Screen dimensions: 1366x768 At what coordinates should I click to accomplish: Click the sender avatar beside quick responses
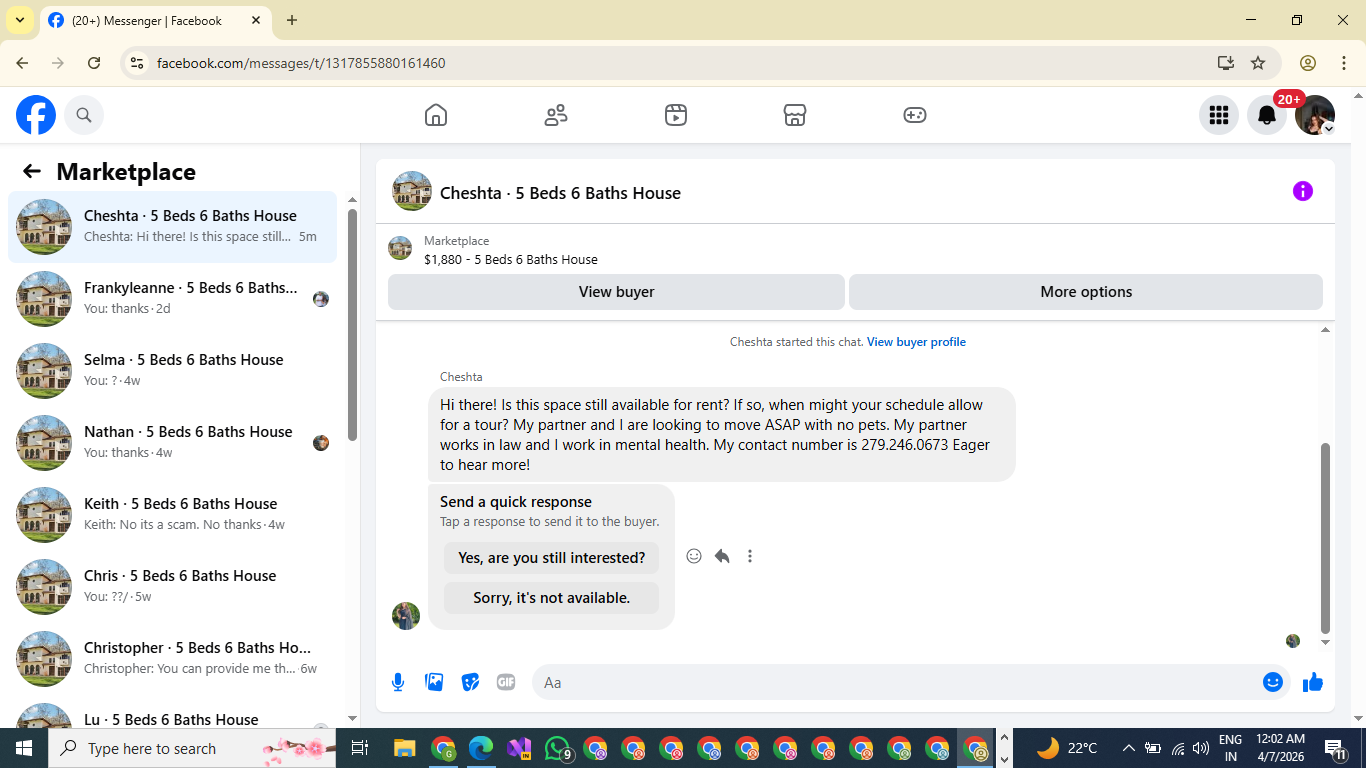point(406,616)
